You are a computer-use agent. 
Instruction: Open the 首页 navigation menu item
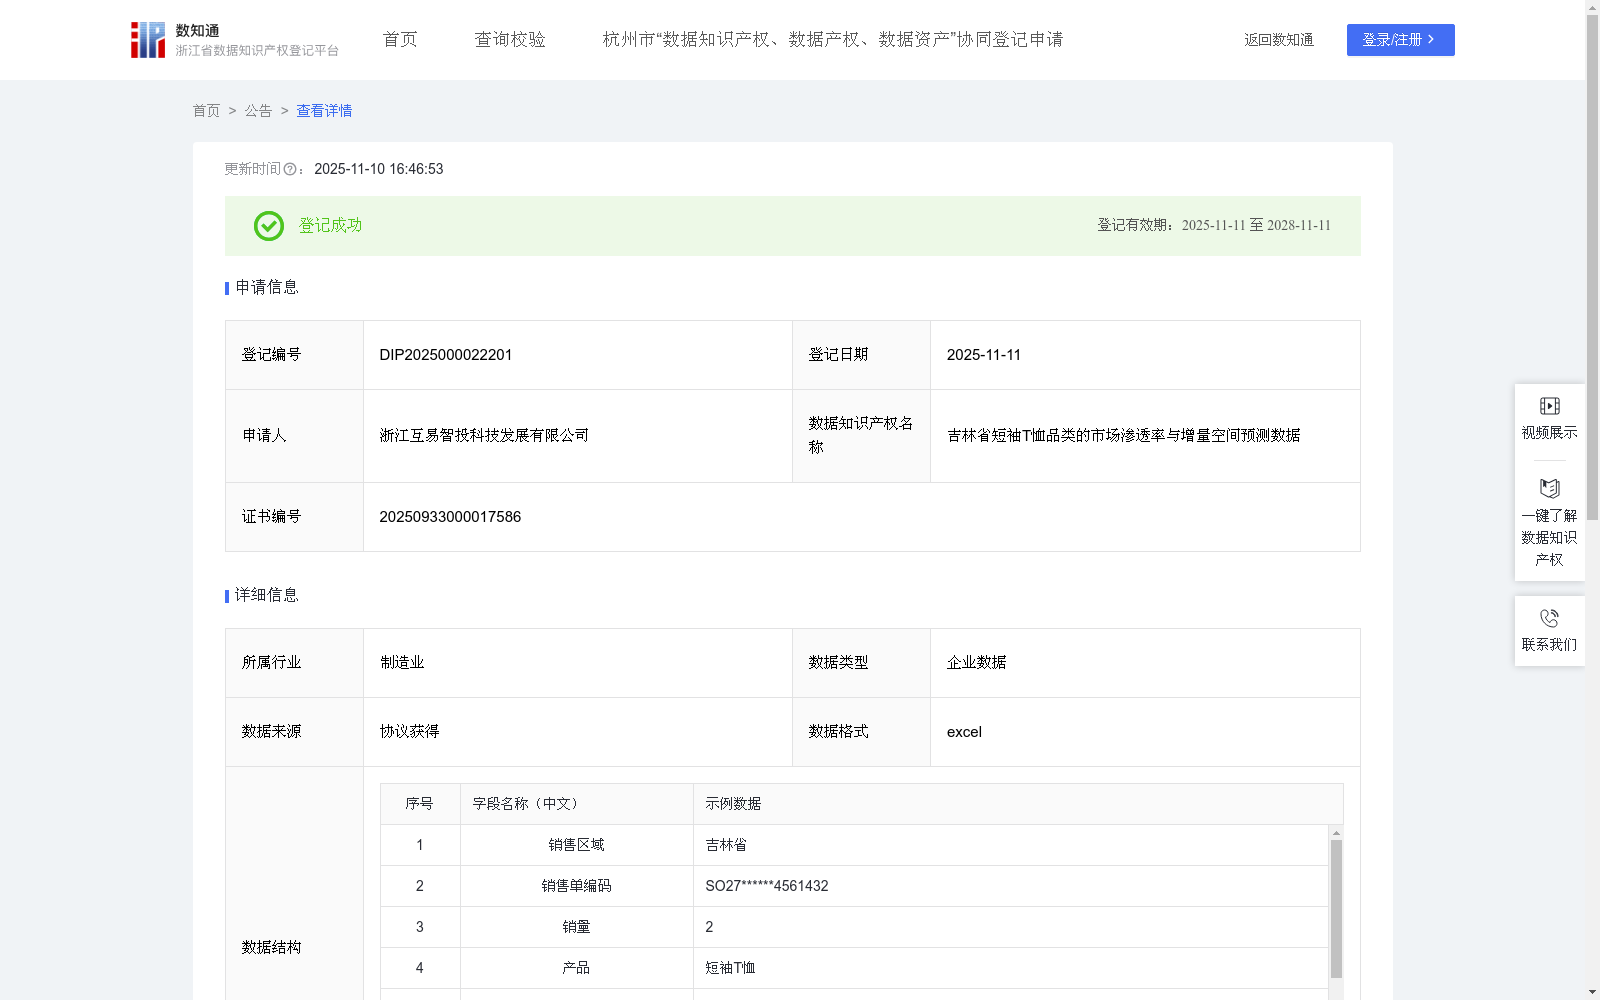tap(398, 39)
